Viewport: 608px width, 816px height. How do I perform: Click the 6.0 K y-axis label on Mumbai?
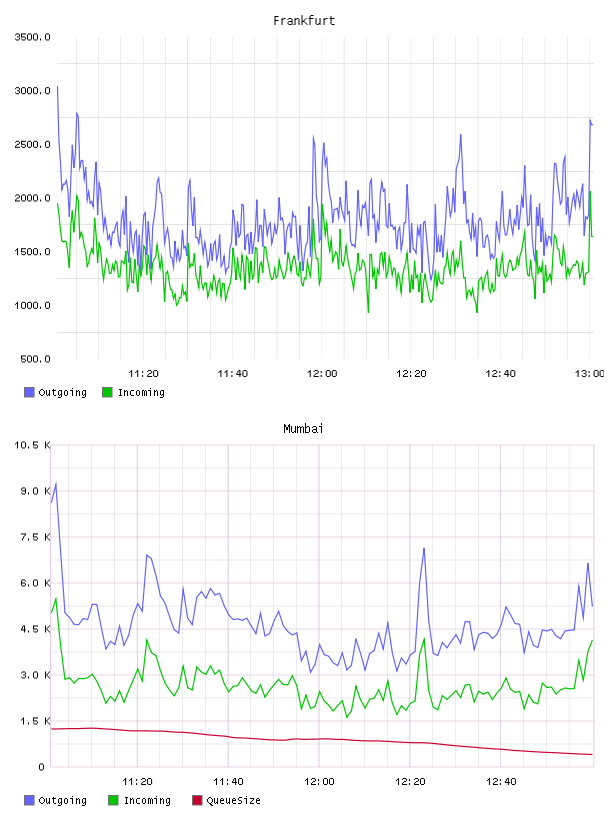pos(35,583)
